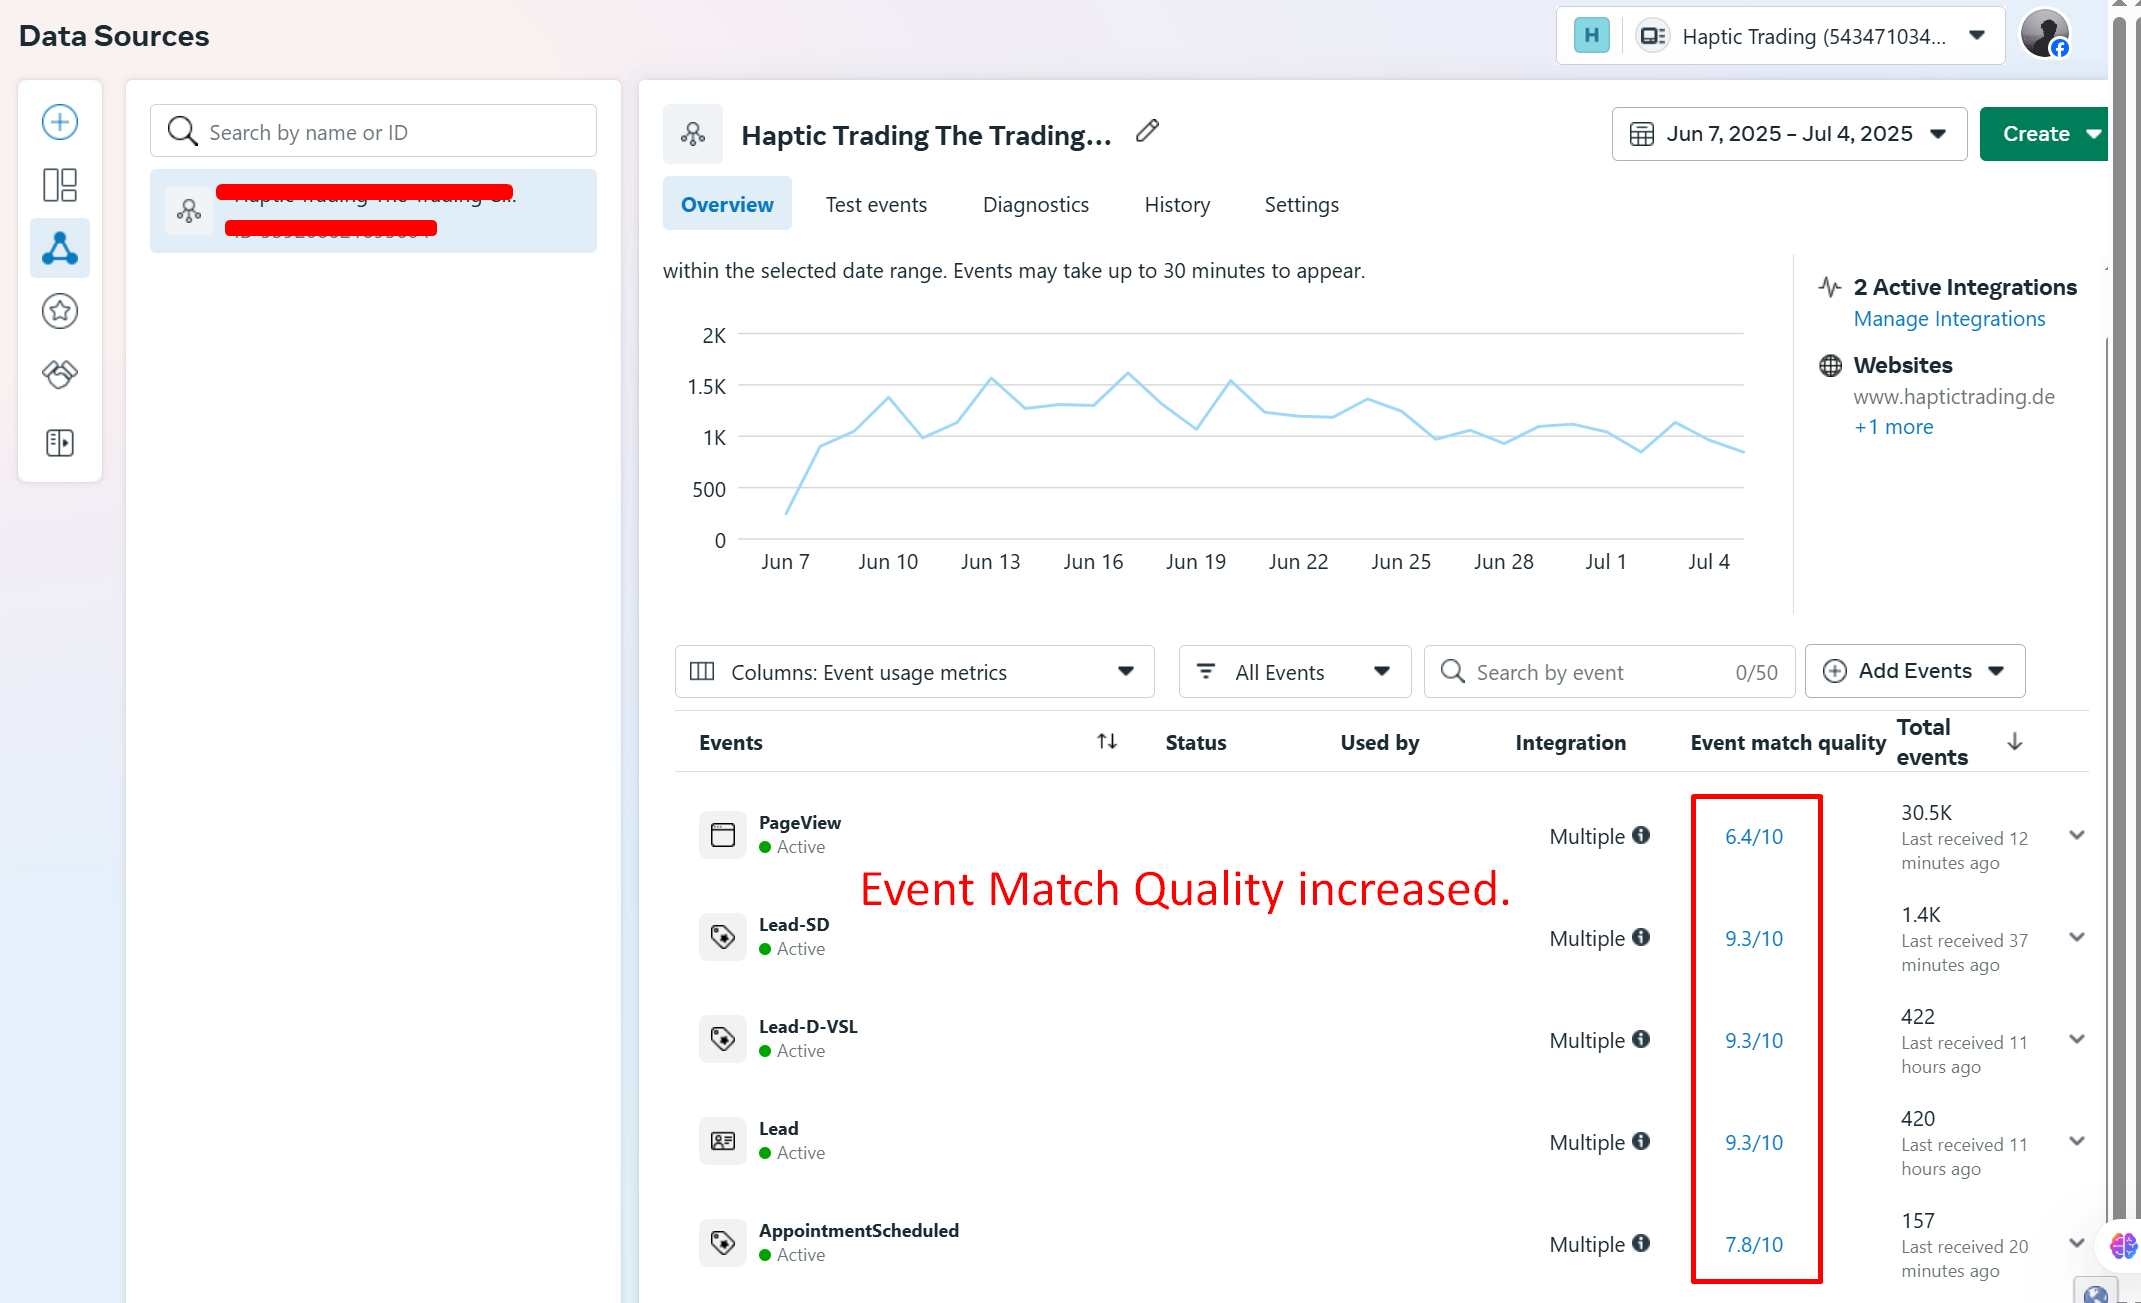Expand the Lead row chevron
2141x1303 pixels.
pyautogui.click(x=2077, y=1141)
